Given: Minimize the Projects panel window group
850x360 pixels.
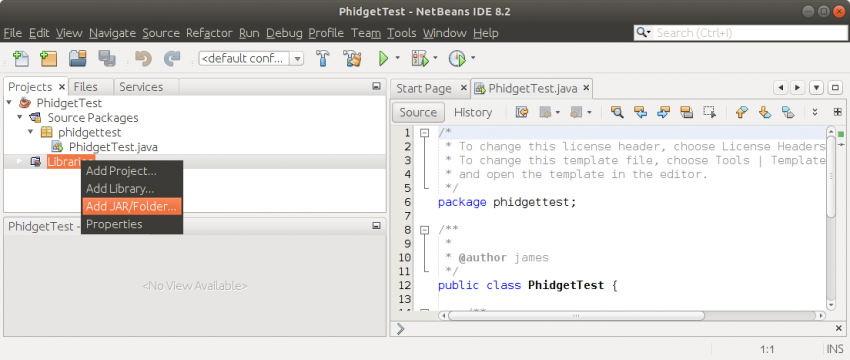Looking at the screenshot, I should click(x=376, y=86).
